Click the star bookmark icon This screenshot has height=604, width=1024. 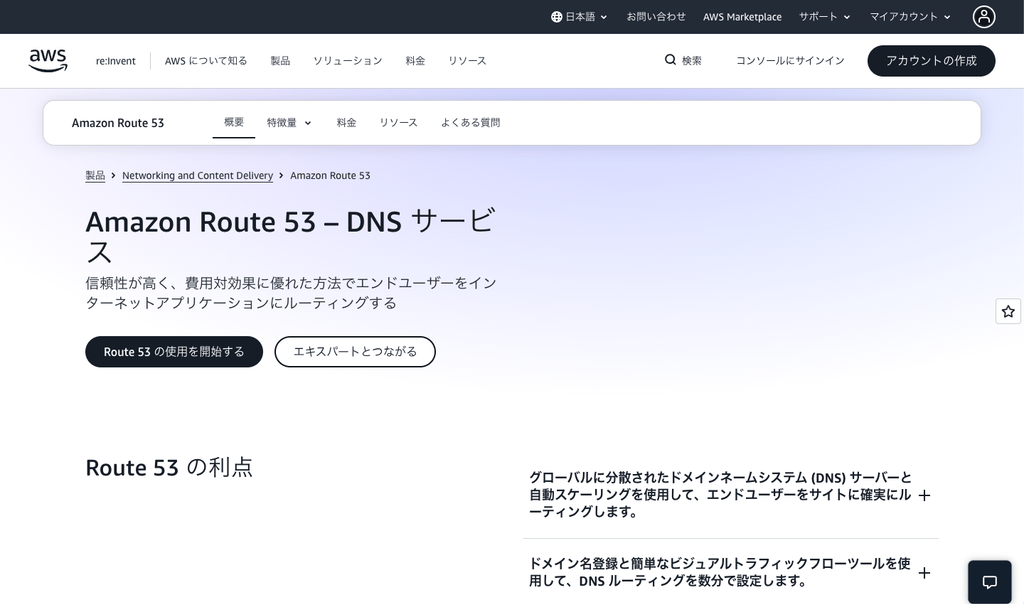pos(1008,311)
